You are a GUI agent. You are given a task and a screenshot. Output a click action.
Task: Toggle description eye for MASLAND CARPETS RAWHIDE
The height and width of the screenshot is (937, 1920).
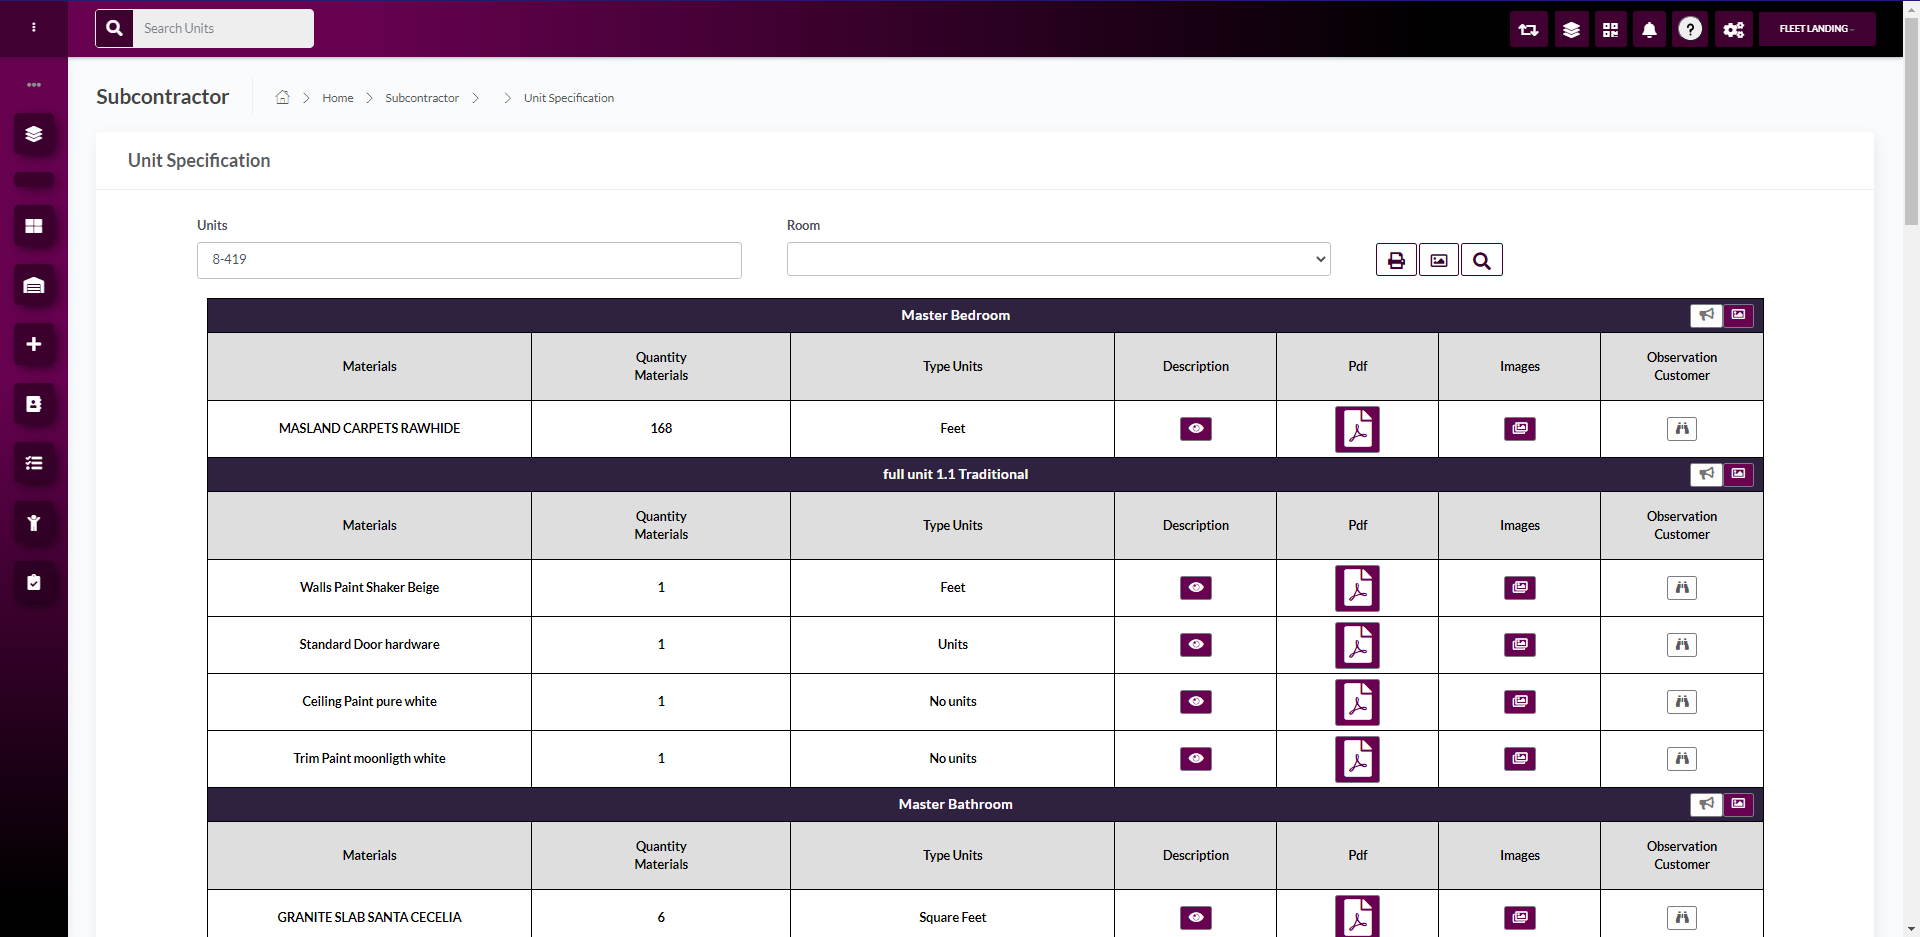click(x=1195, y=429)
